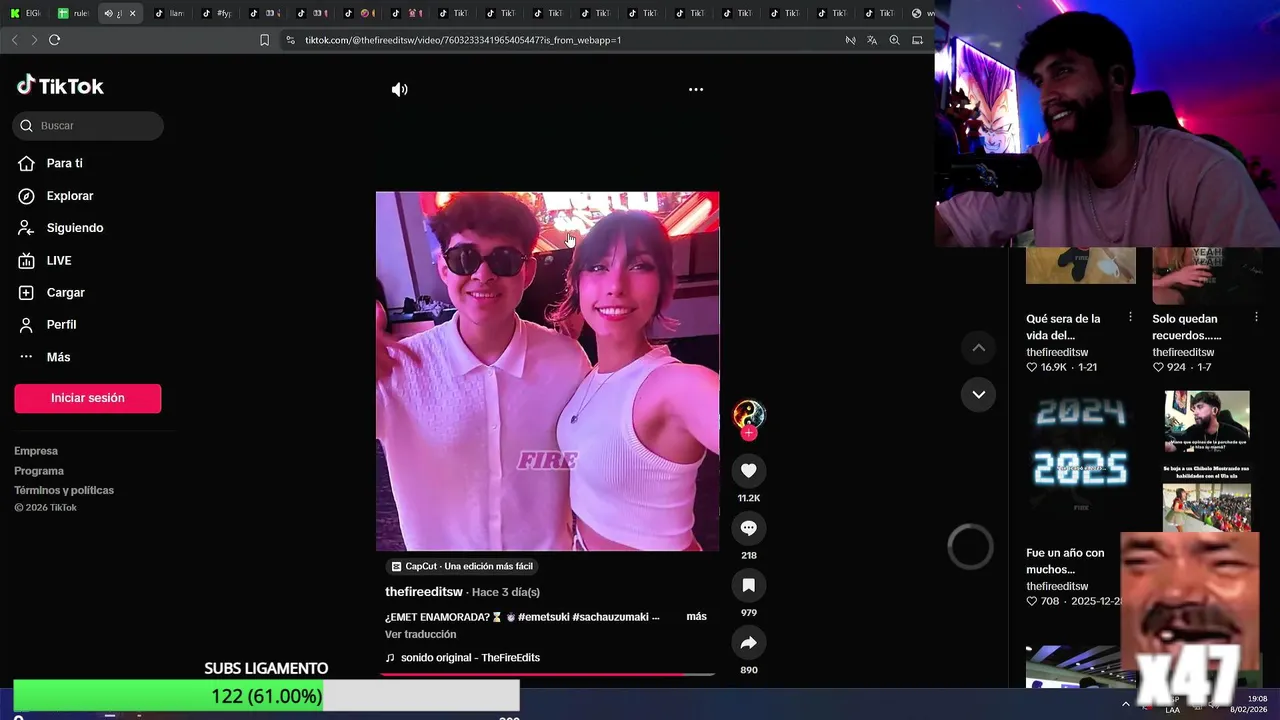Bookmark the page in the address bar
Screen dimensions: 1280x720
(264, 40)
